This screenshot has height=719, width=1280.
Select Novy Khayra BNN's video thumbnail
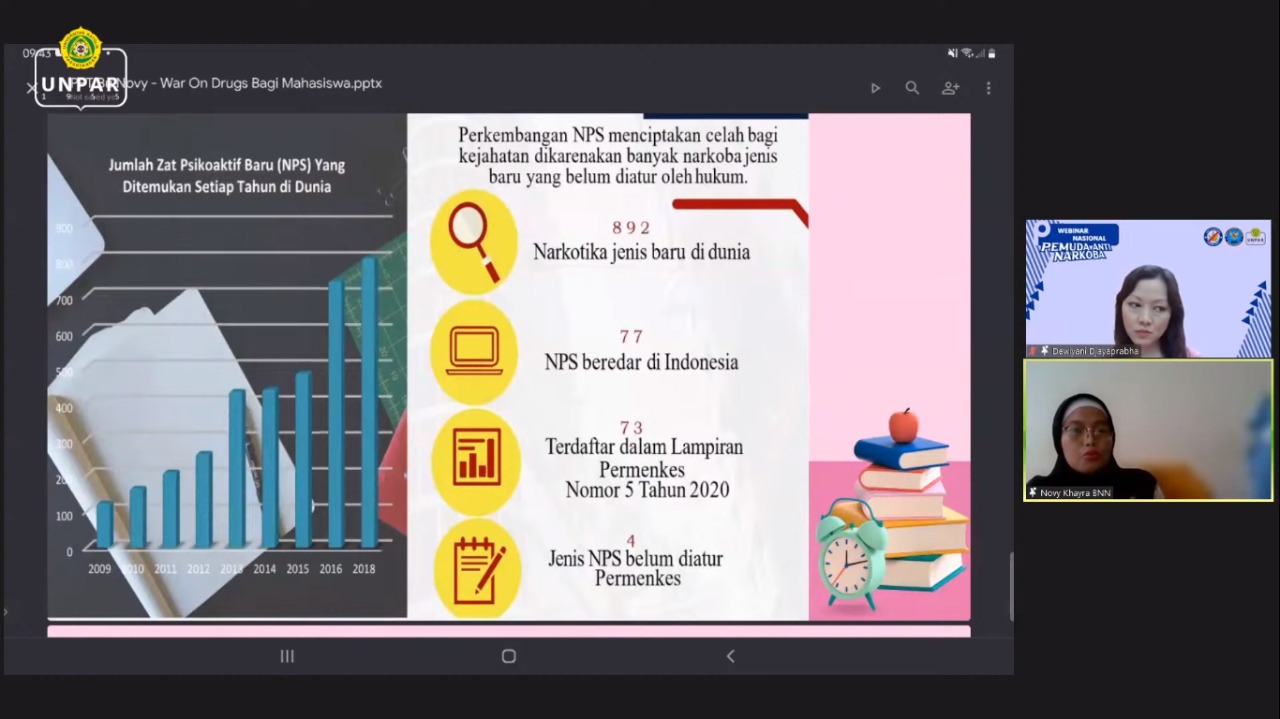(1147, 429)
